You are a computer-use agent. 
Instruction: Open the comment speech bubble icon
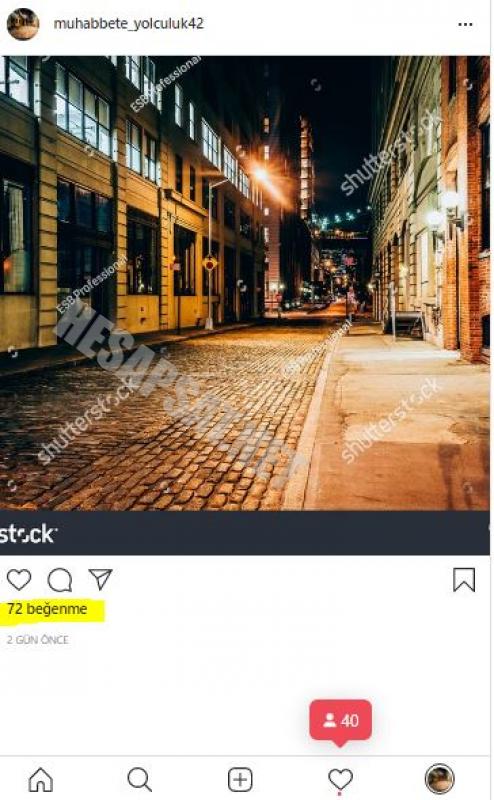tap(60, 580)
